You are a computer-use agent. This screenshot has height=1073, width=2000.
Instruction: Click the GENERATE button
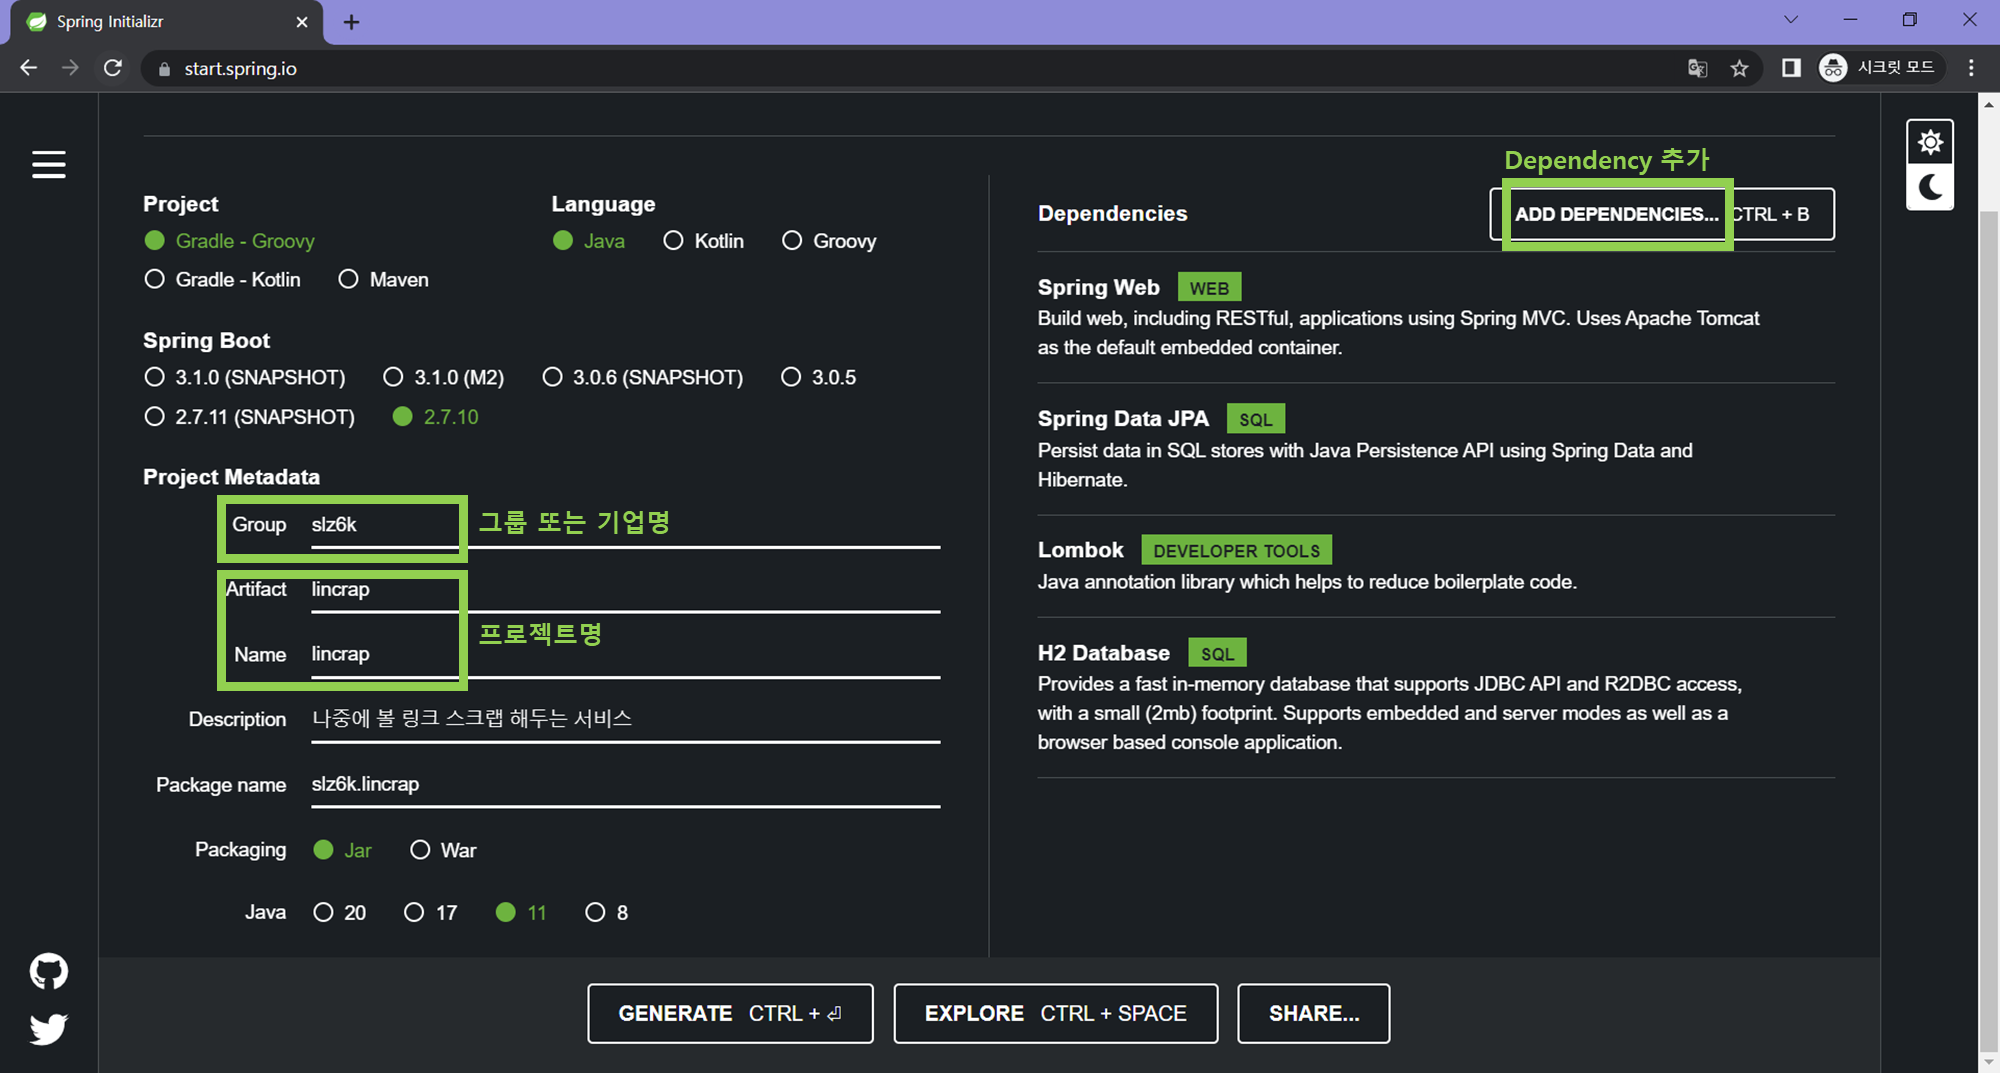pos(730,1013)
